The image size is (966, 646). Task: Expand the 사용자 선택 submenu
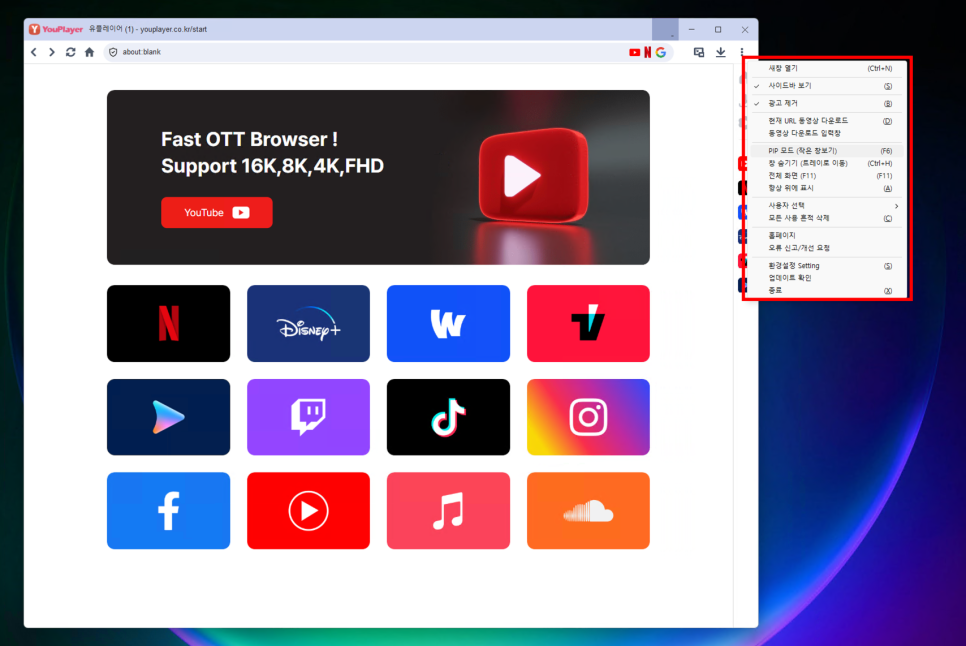[x=827, y=206]
